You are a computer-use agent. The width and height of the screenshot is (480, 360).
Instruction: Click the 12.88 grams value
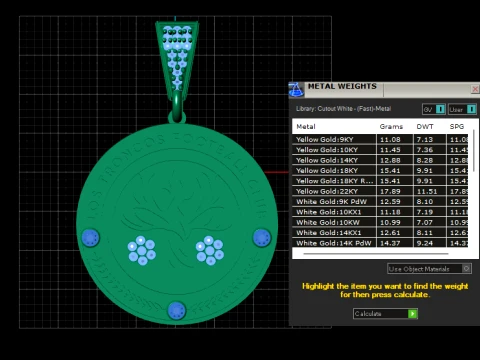pyautogui.click(x=390, y=160)
